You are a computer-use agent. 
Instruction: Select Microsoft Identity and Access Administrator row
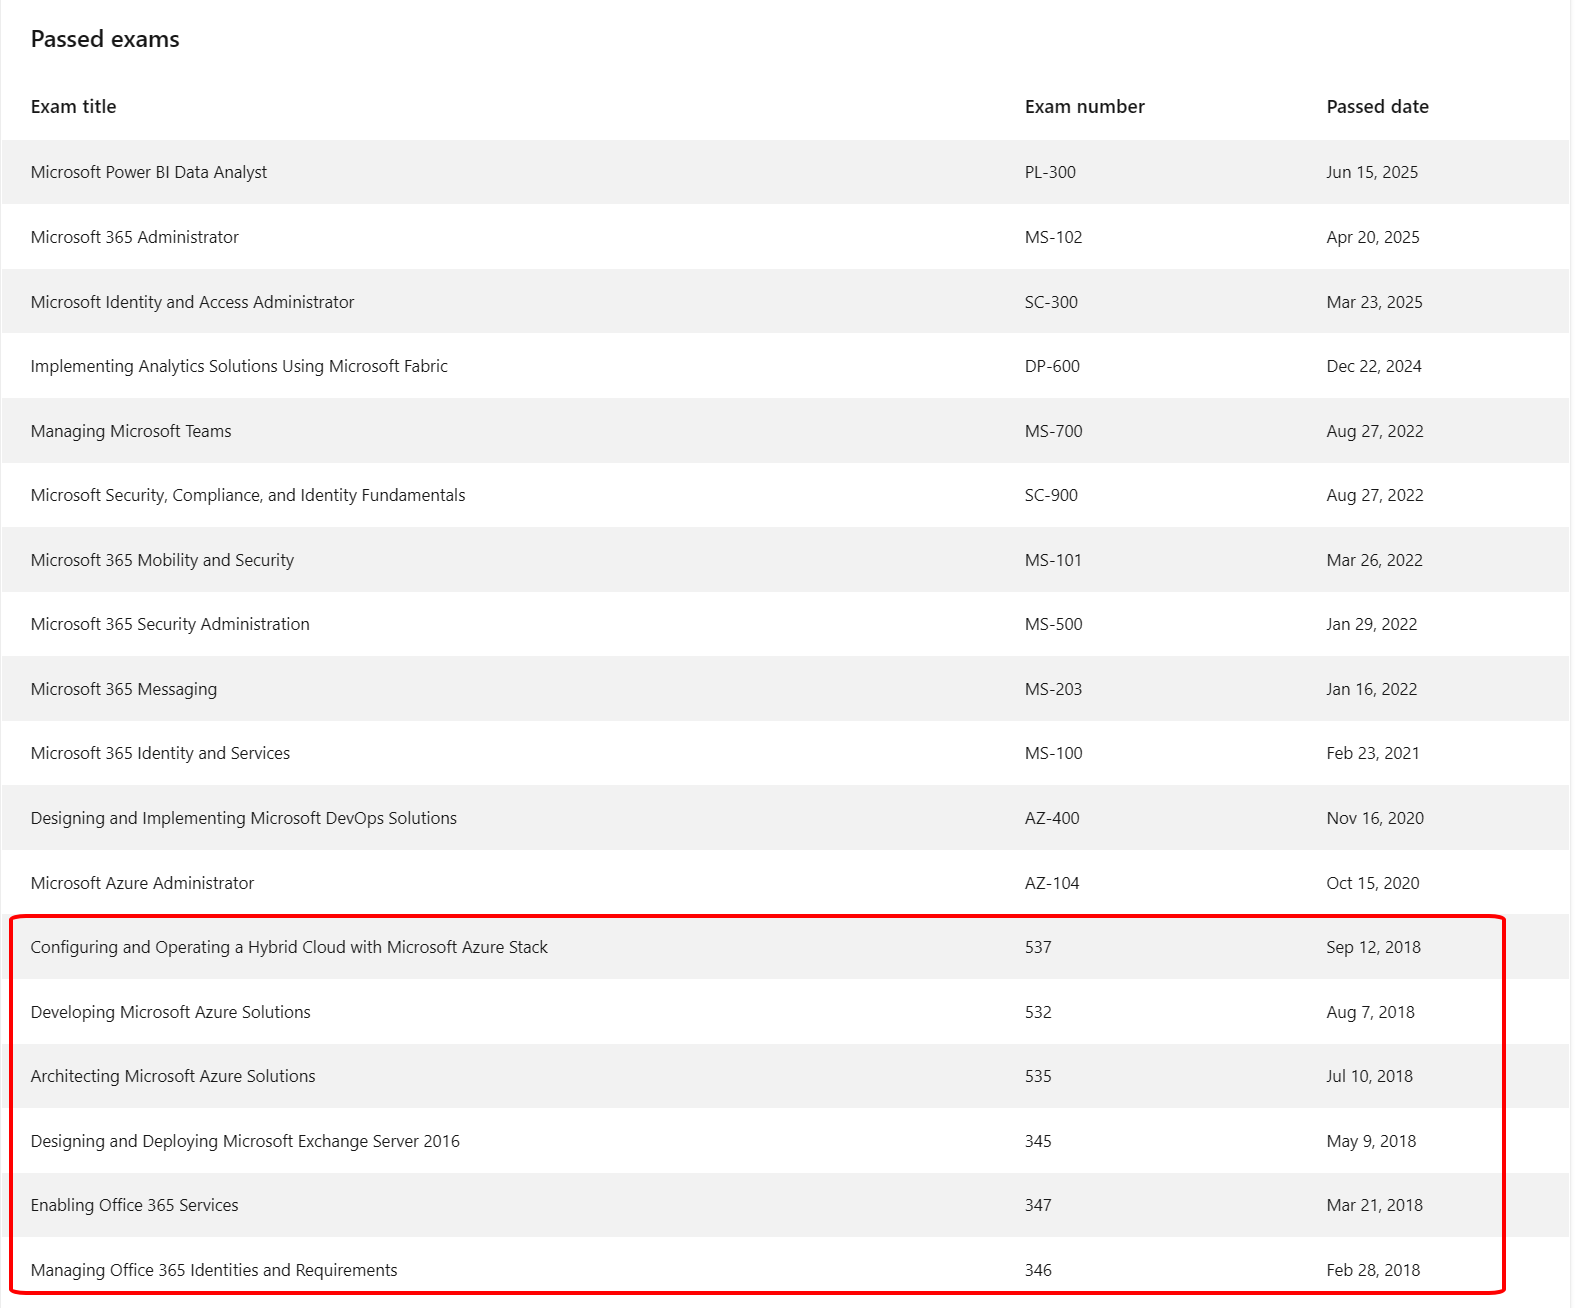coord(785,301)
